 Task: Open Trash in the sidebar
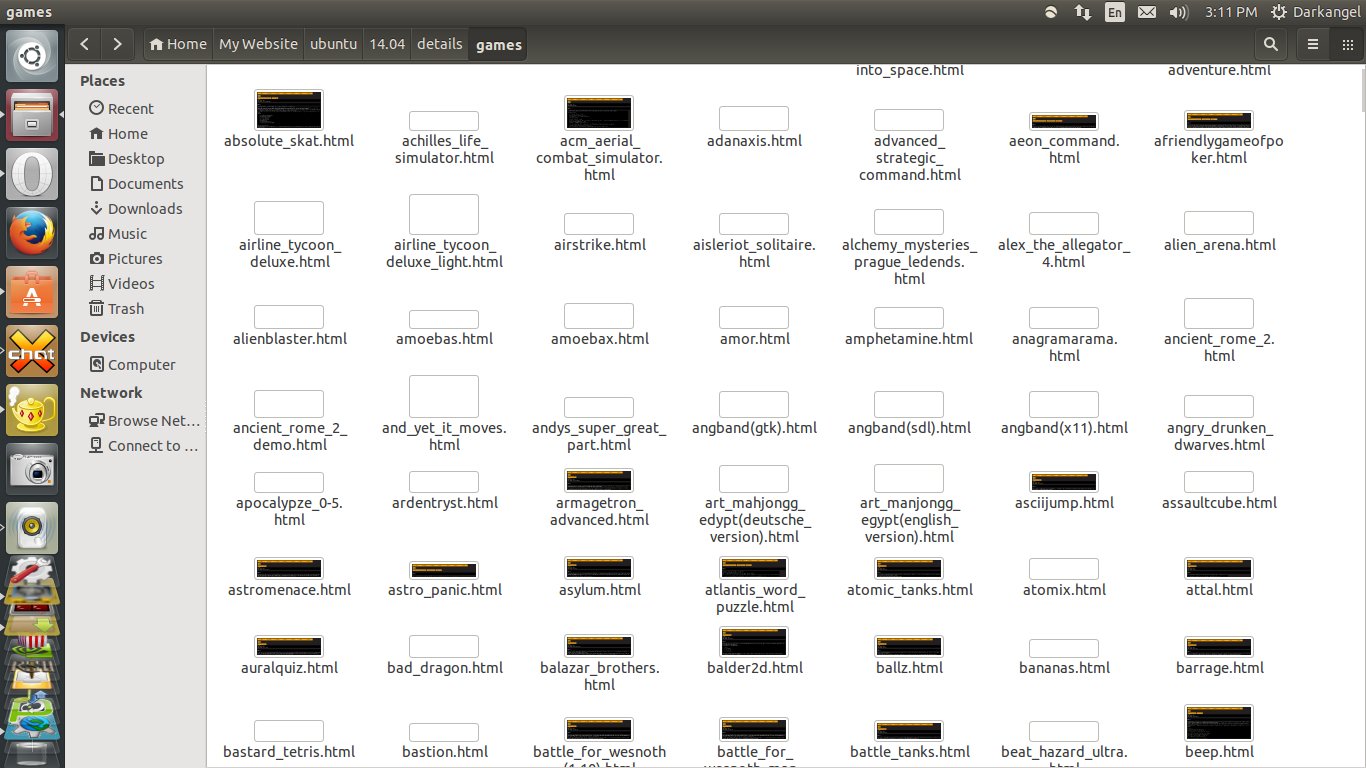[126, 308]
